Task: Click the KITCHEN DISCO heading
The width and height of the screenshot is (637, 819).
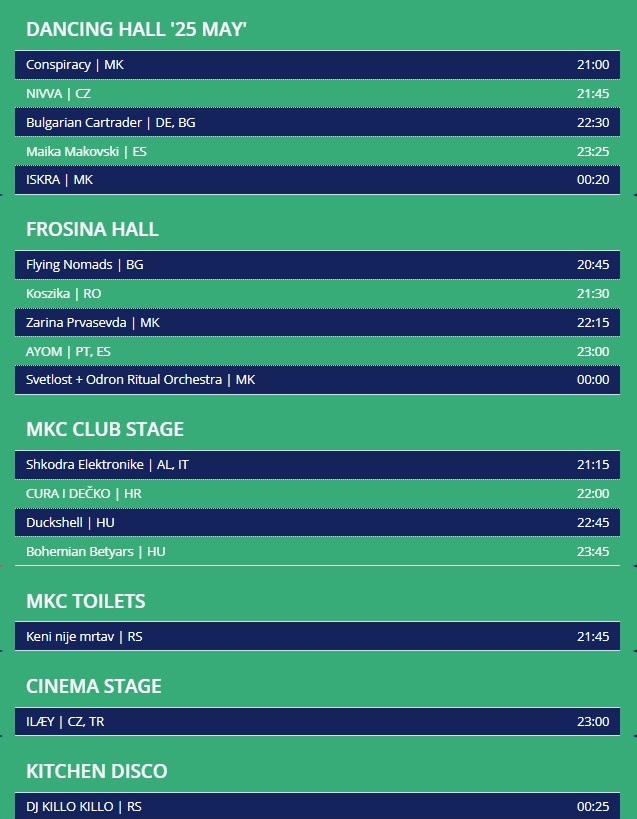Action: 97,771
